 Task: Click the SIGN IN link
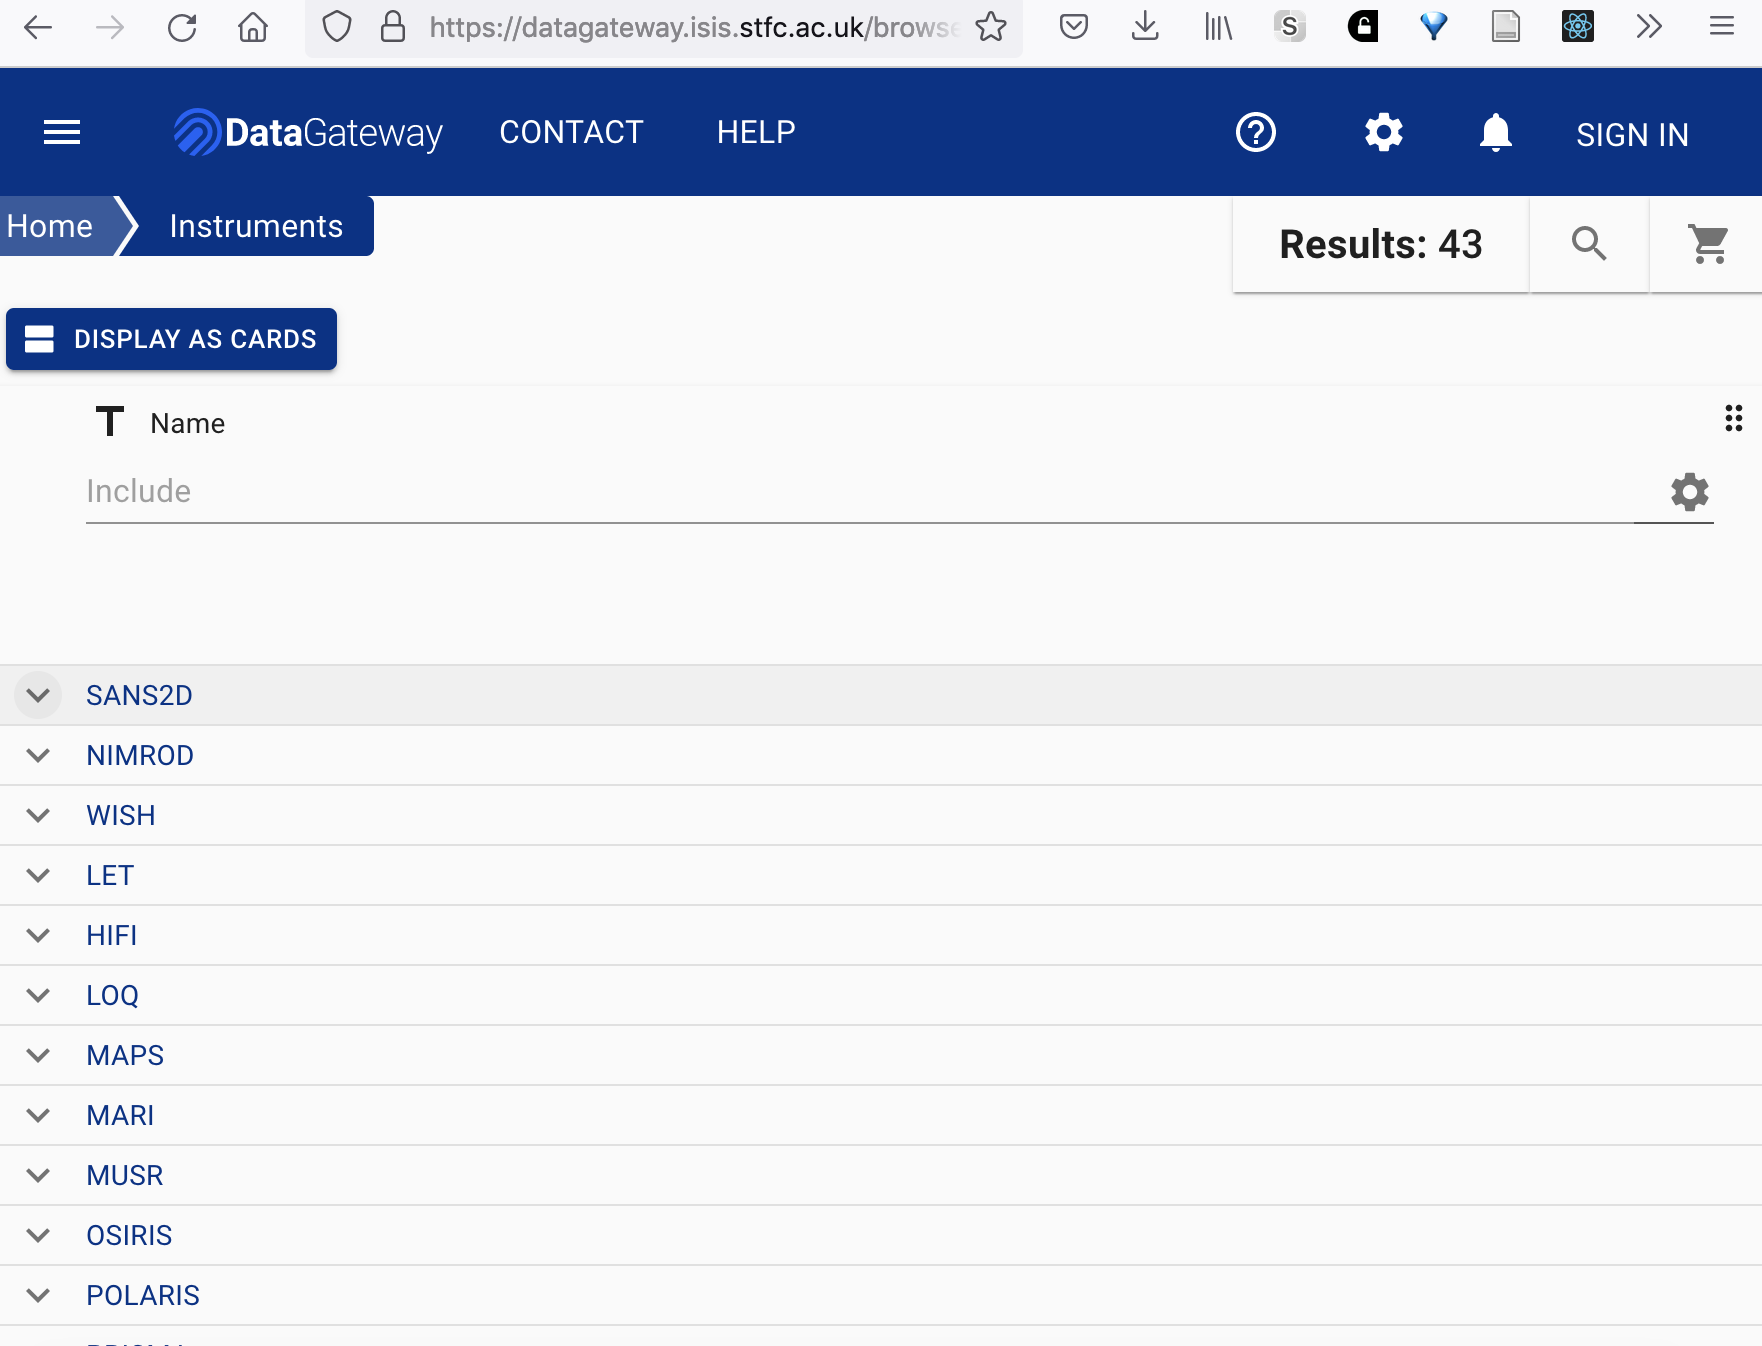click(1632, 133)
